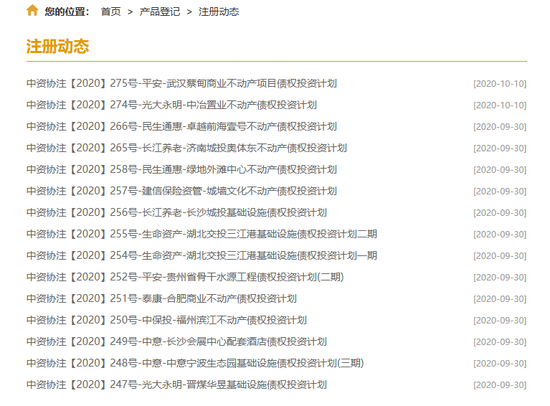Open 255号 生命资产三江港二期 entry
550x406 pixels.
pos(202,234)
